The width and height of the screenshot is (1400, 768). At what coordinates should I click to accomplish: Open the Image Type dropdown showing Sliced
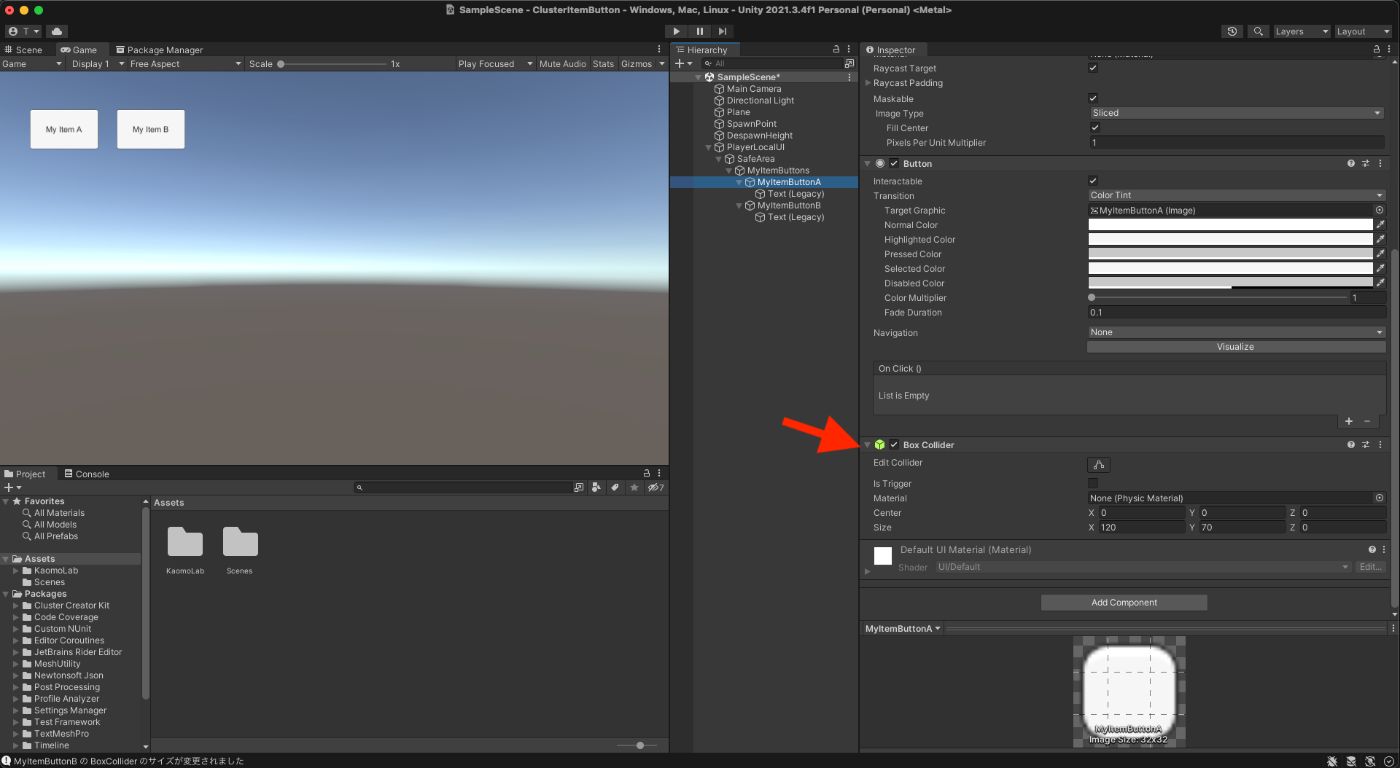tap(1237, 113)
